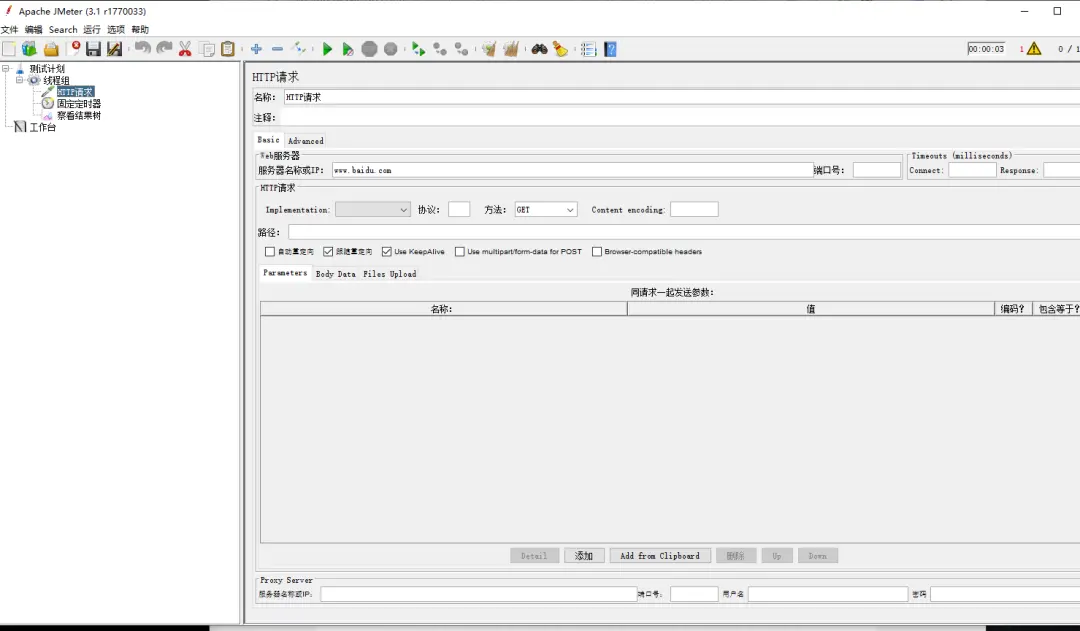Stop all remote engines icon
1080x631 pixels.
pos(440,49)
